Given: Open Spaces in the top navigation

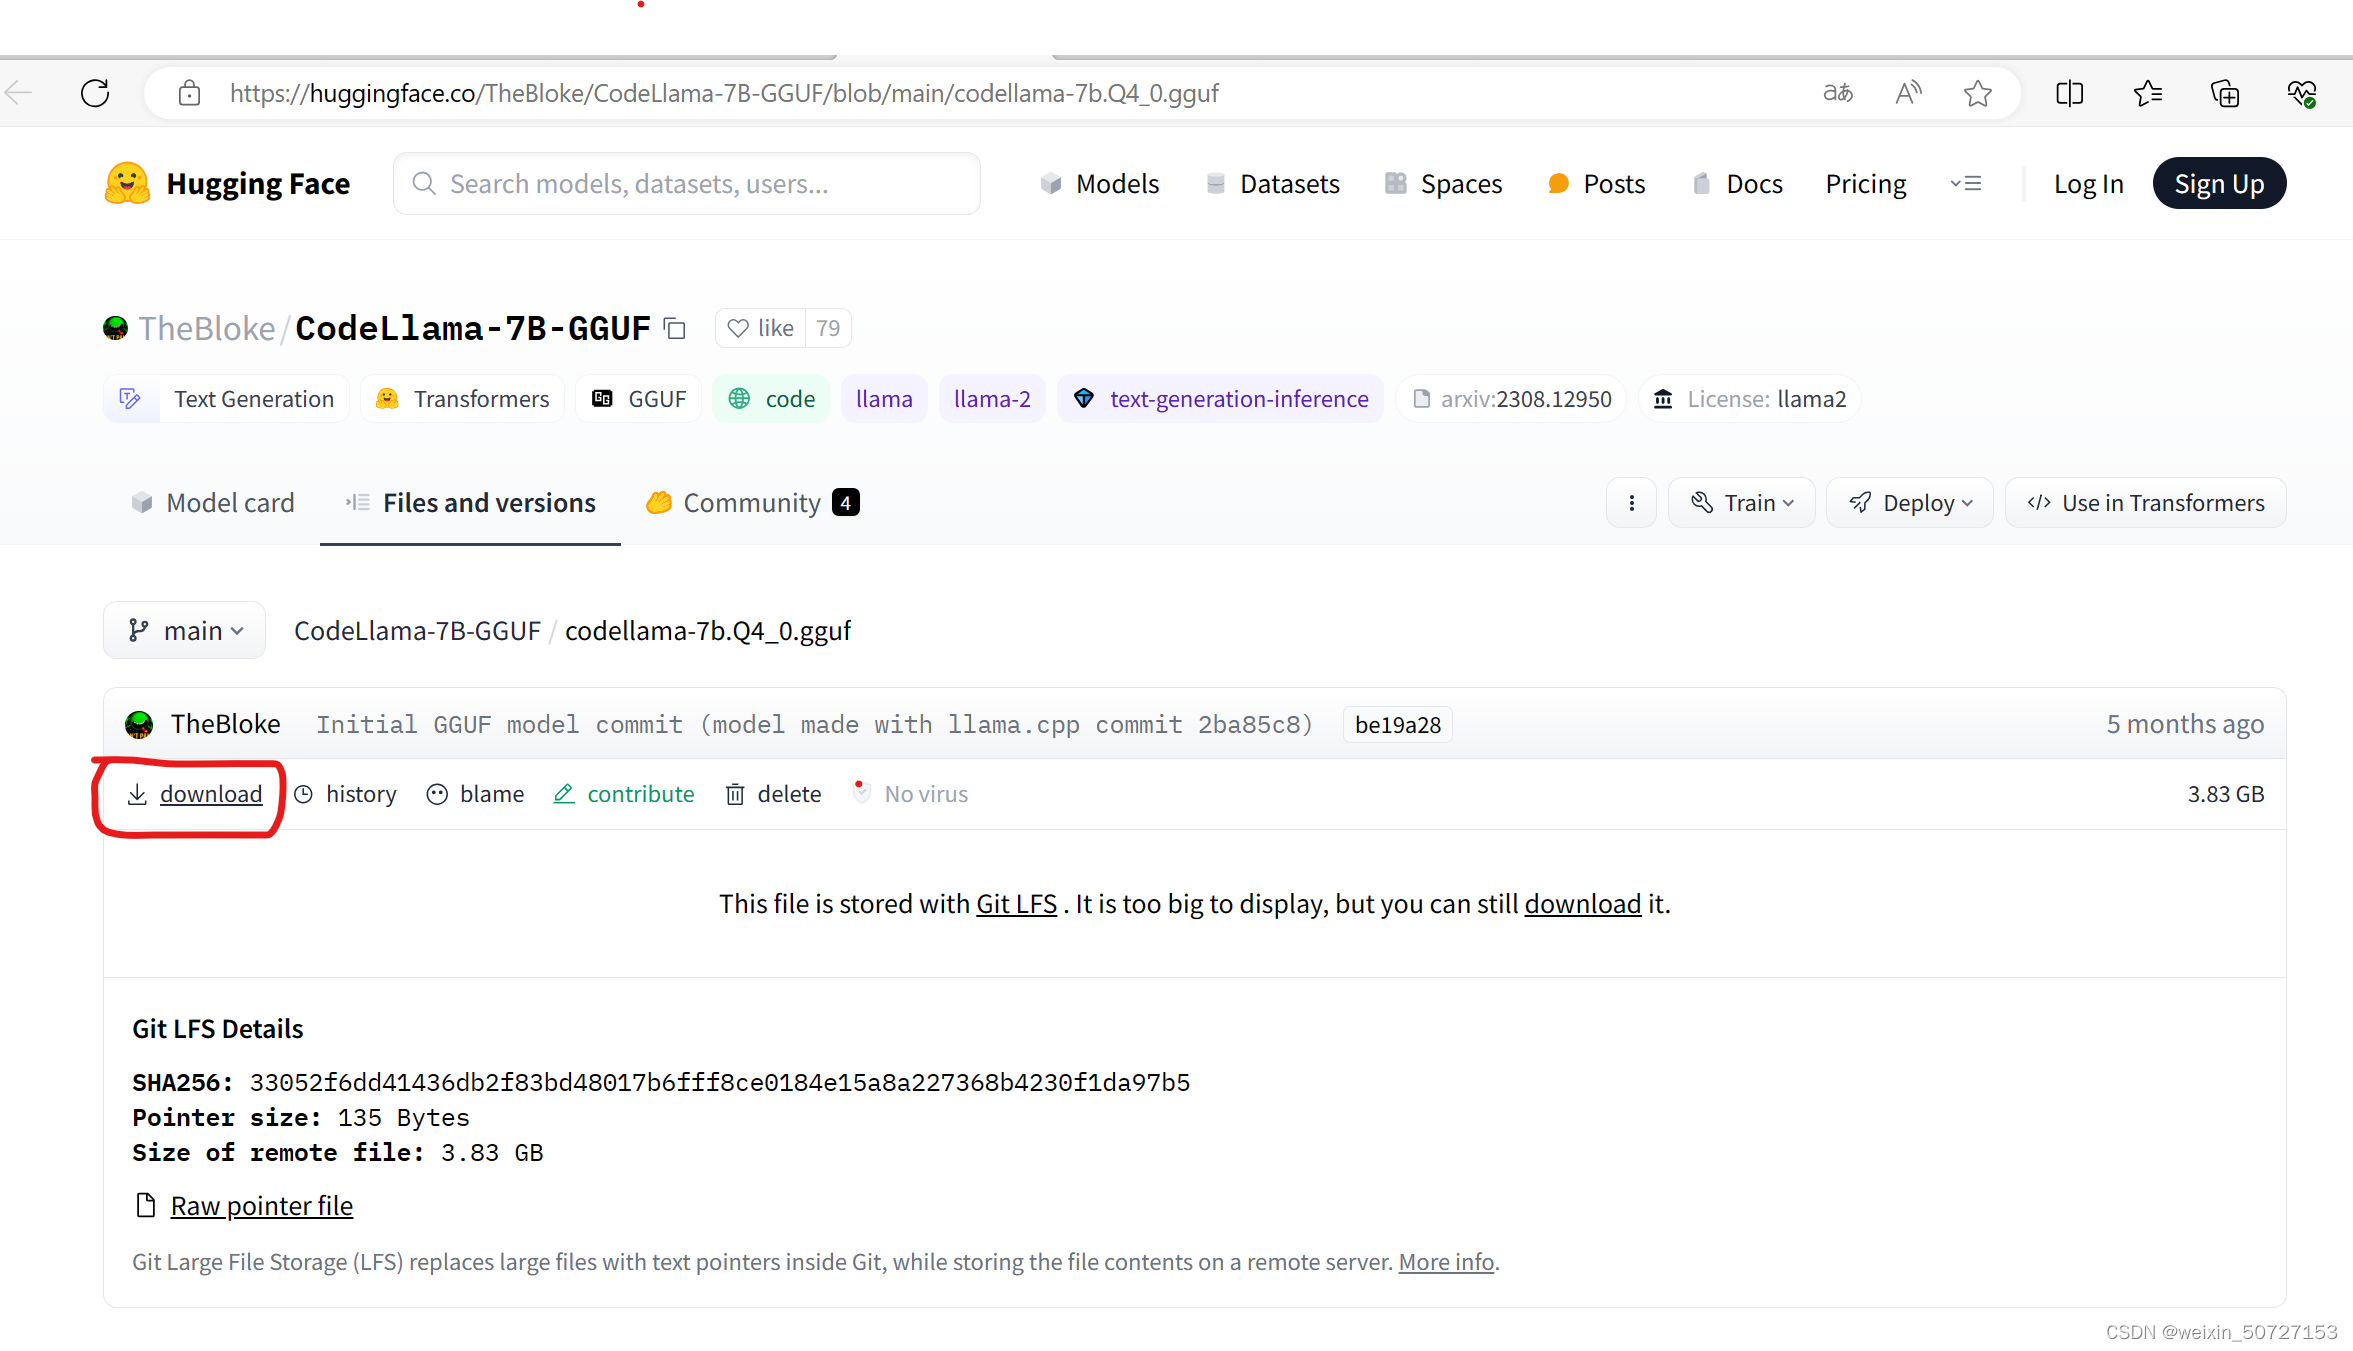Looking at the screenshot, I should pyautogui.click(x=1443, y=183).
